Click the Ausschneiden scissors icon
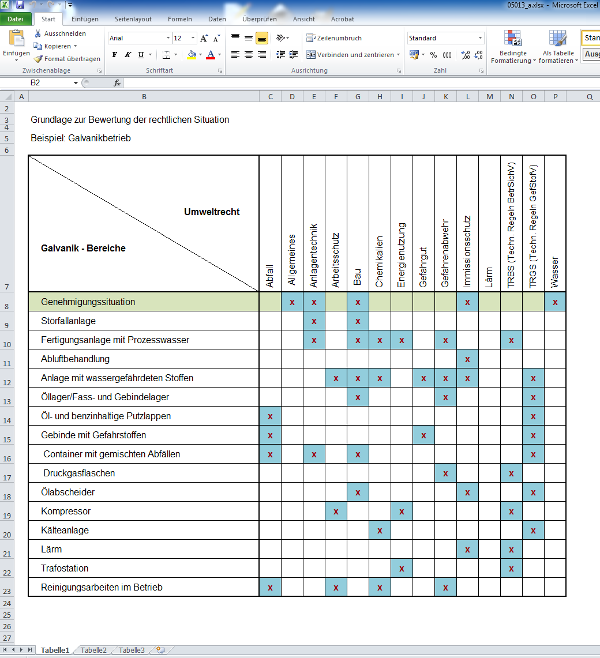600x658 pixels. point(38,33)
